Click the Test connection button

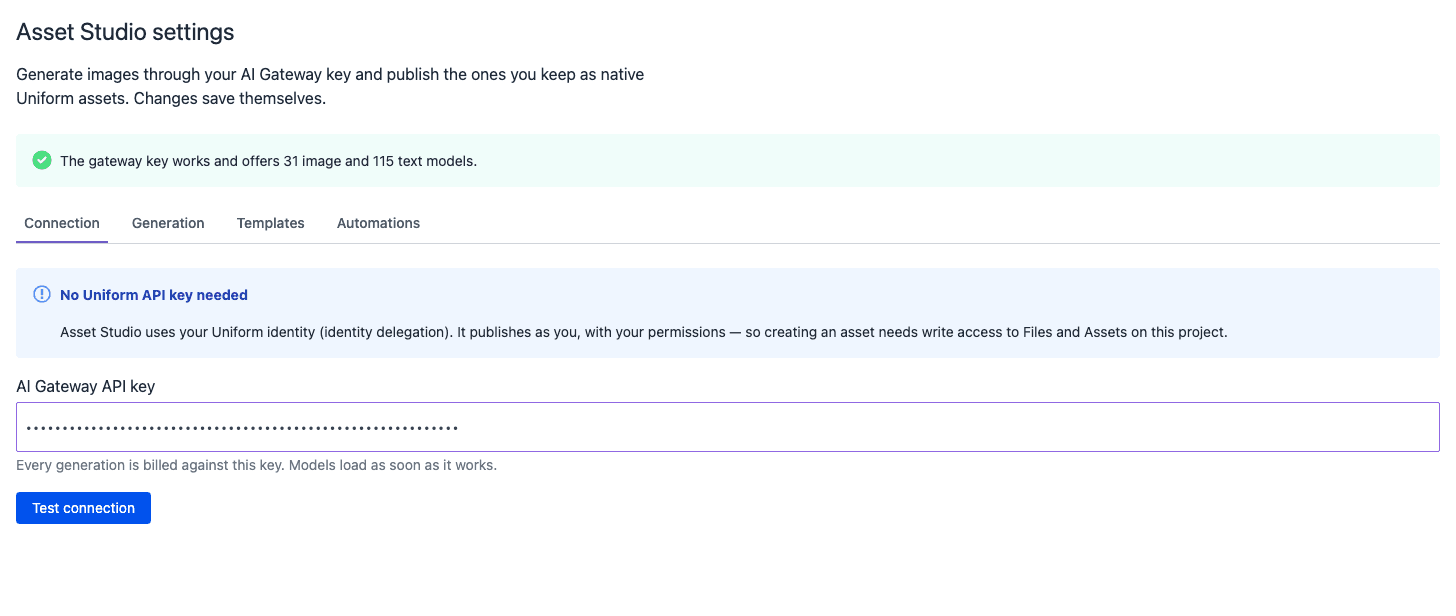83,508
